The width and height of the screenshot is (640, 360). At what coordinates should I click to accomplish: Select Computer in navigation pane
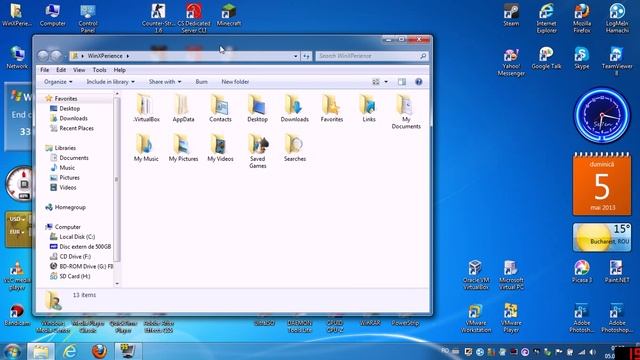[x=67, y=227]
